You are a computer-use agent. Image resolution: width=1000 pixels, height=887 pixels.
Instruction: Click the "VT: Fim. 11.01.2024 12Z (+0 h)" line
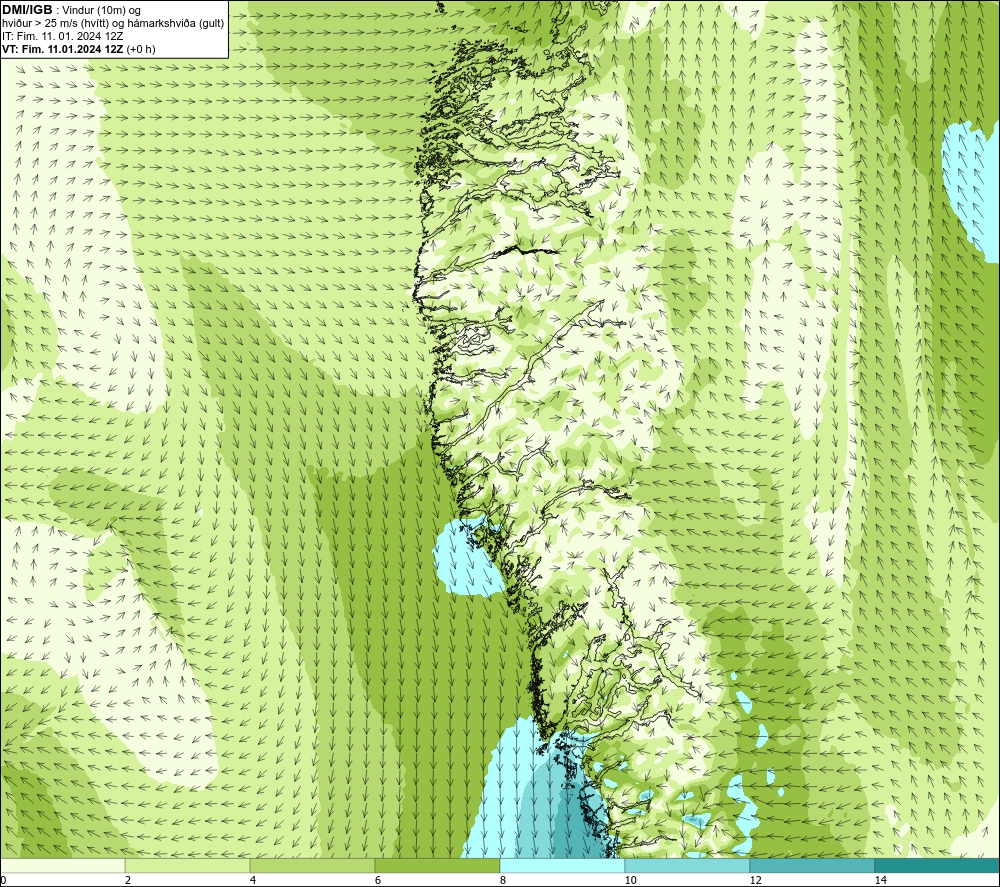click(x=78, y=49)
